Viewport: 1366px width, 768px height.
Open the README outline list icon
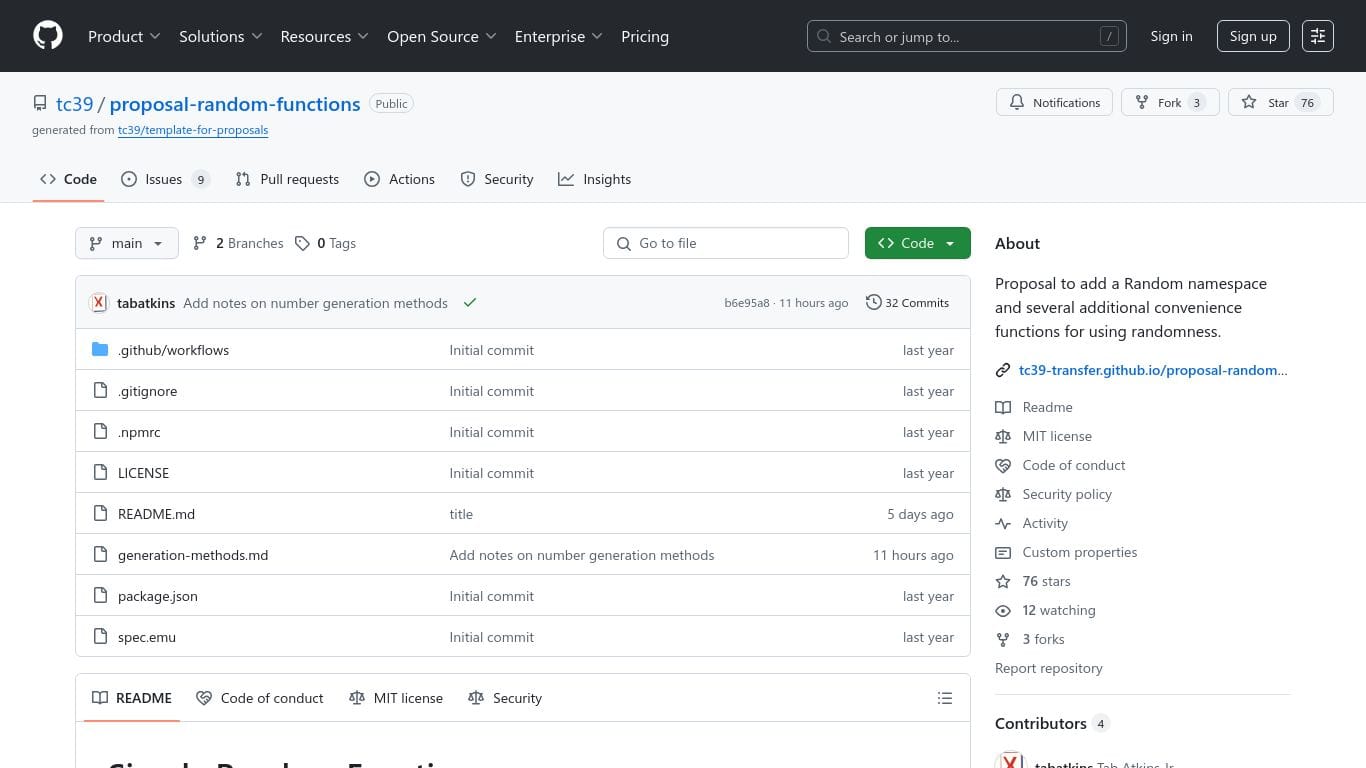[944, 698]
